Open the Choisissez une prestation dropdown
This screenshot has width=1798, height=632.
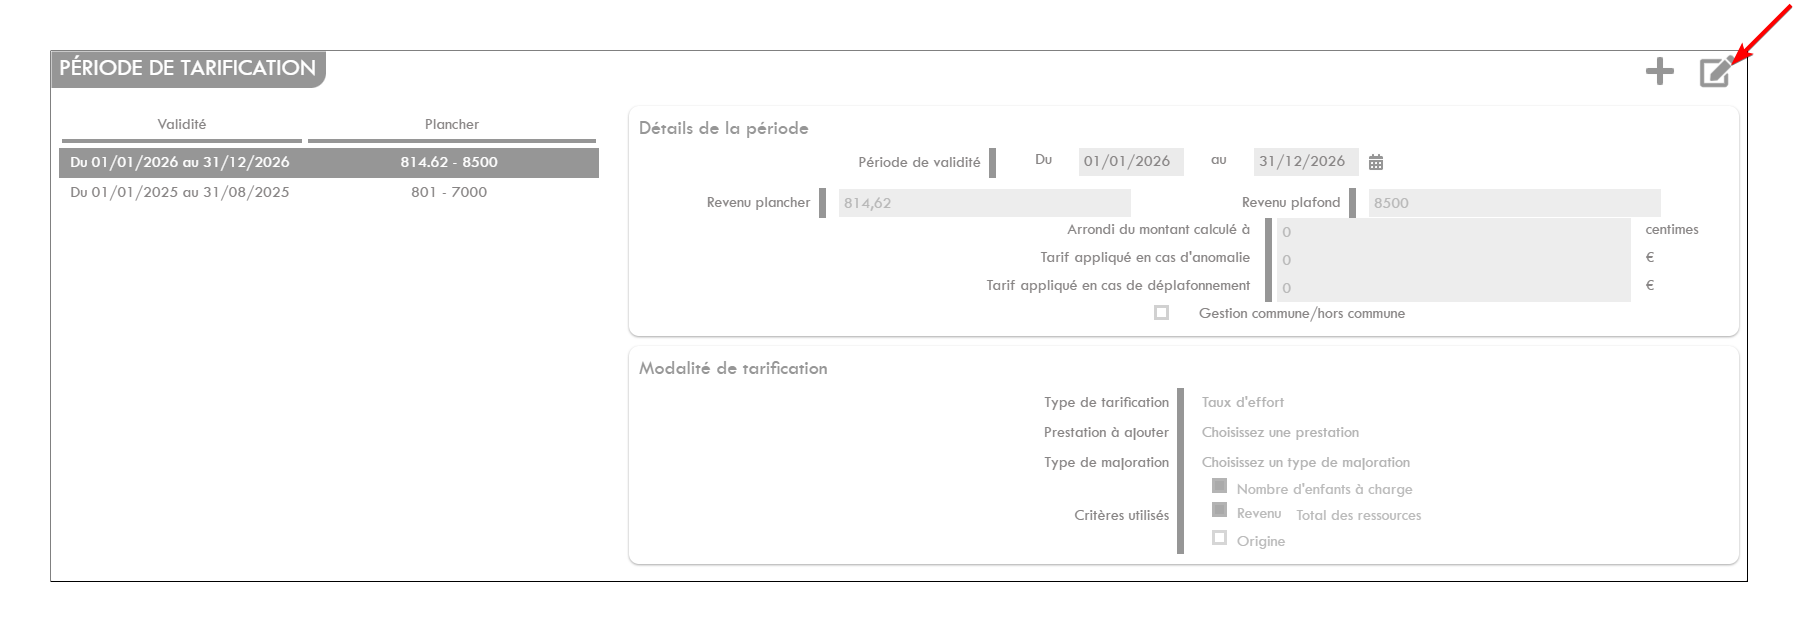1280,432
